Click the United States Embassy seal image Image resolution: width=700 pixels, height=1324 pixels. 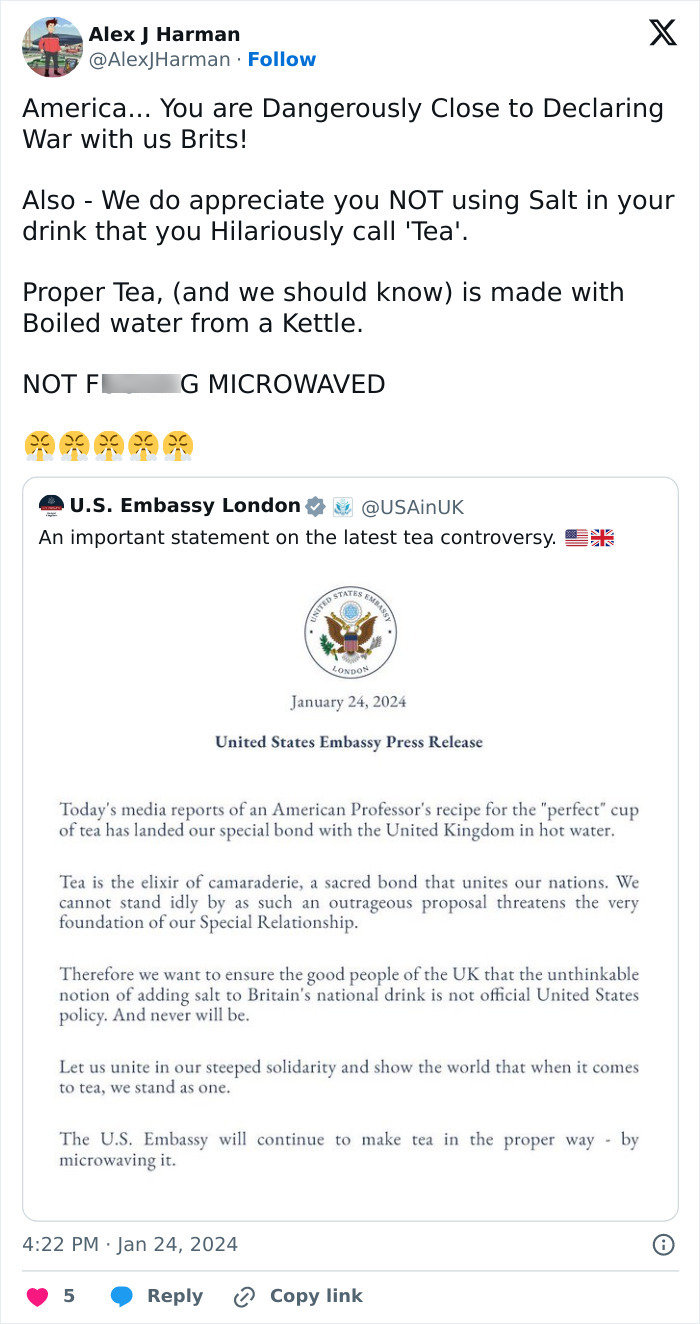(x=349, y=631)
